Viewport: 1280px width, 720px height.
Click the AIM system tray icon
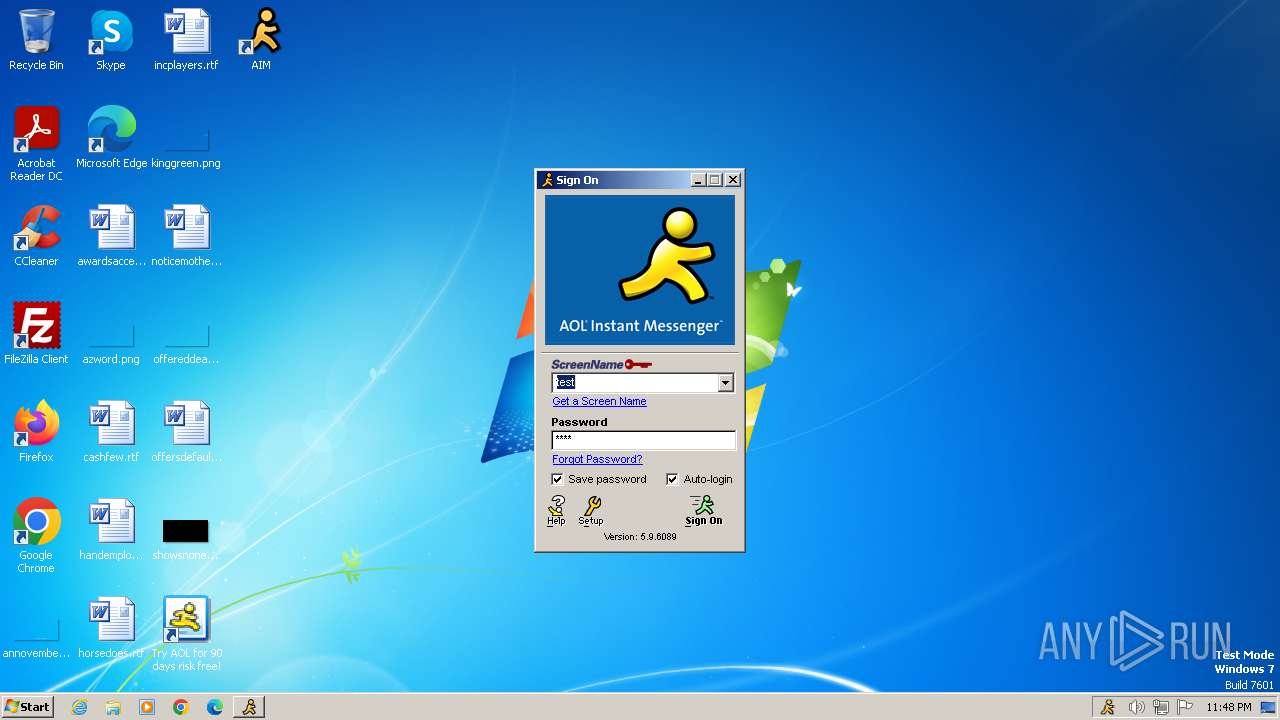(1107, 707)
